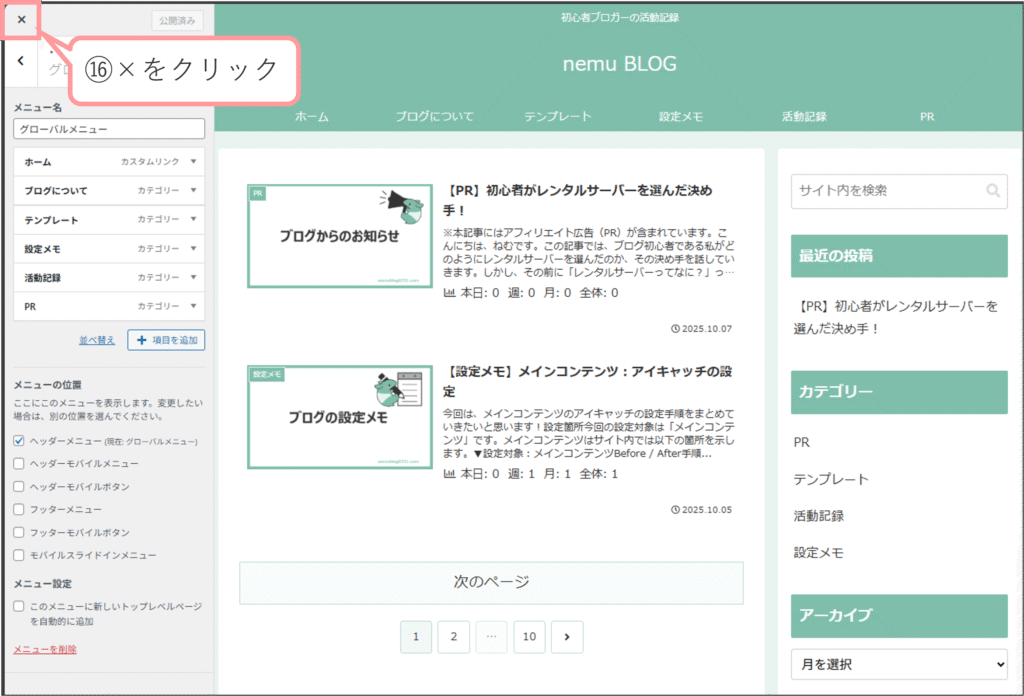Click the search magnifier icon in sidebar
The width and height of the screenshot is (1024, 696).
point(992,190)
